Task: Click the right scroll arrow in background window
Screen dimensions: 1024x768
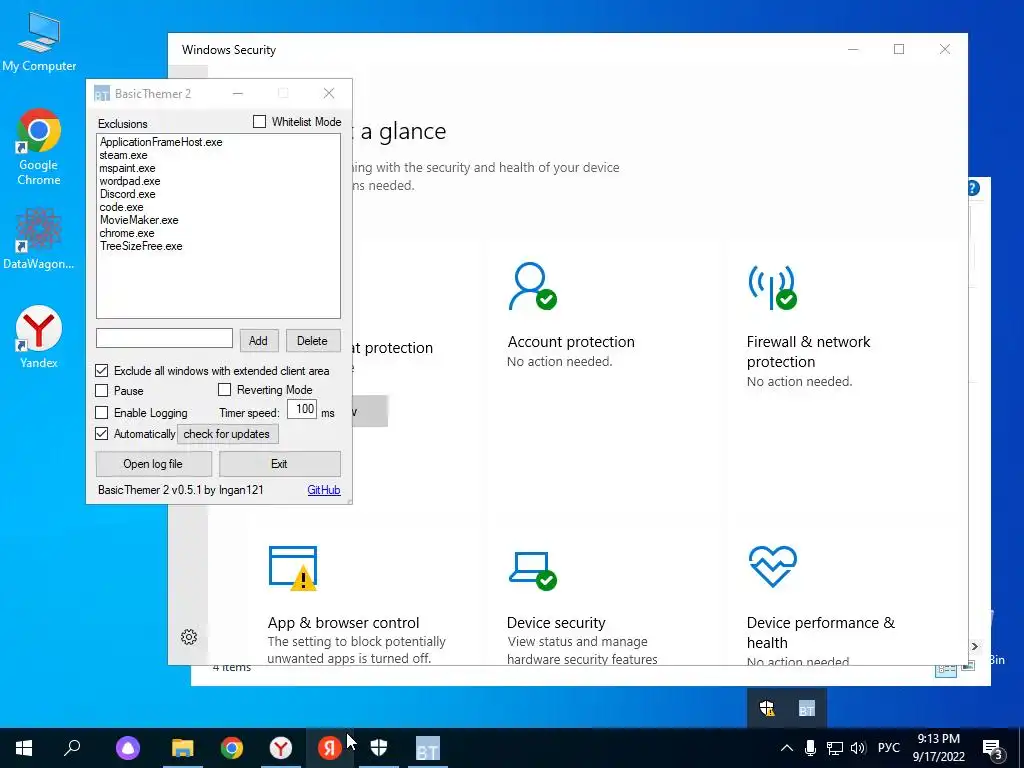Action: (x=974, y=646)
